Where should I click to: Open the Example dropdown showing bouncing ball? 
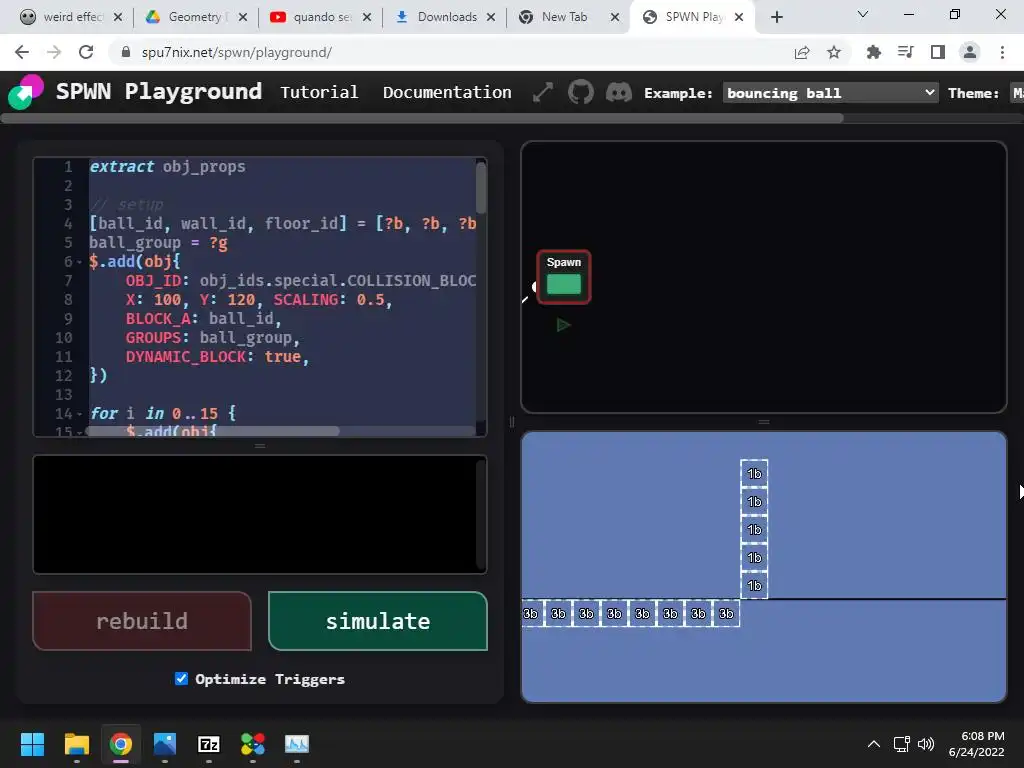(831, 93)
